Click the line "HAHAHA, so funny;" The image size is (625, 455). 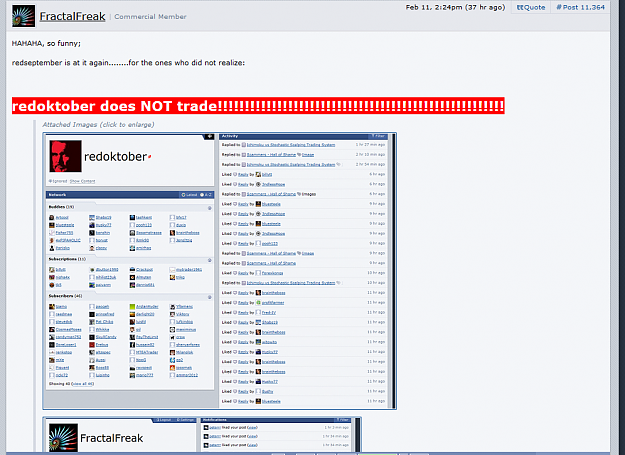coord(46,43)
